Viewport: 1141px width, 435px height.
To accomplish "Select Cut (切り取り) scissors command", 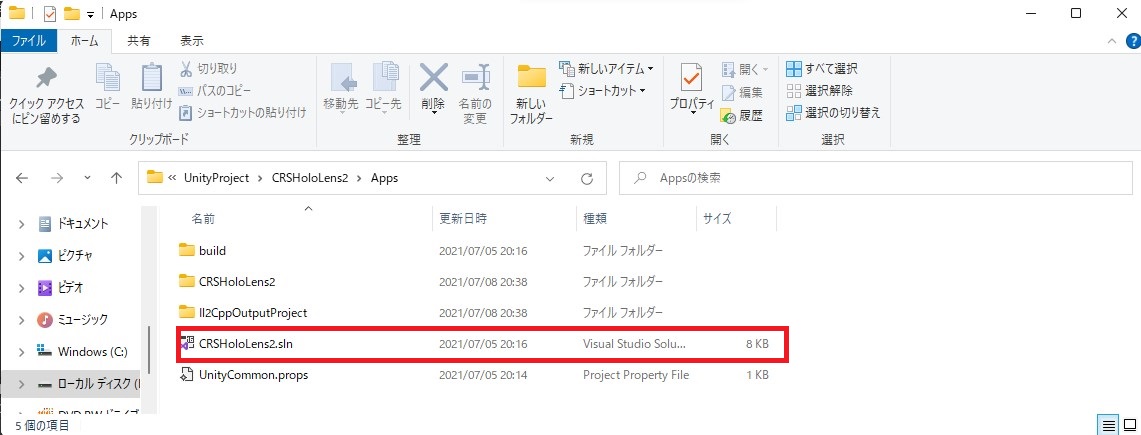I will [x=209, y=69].
